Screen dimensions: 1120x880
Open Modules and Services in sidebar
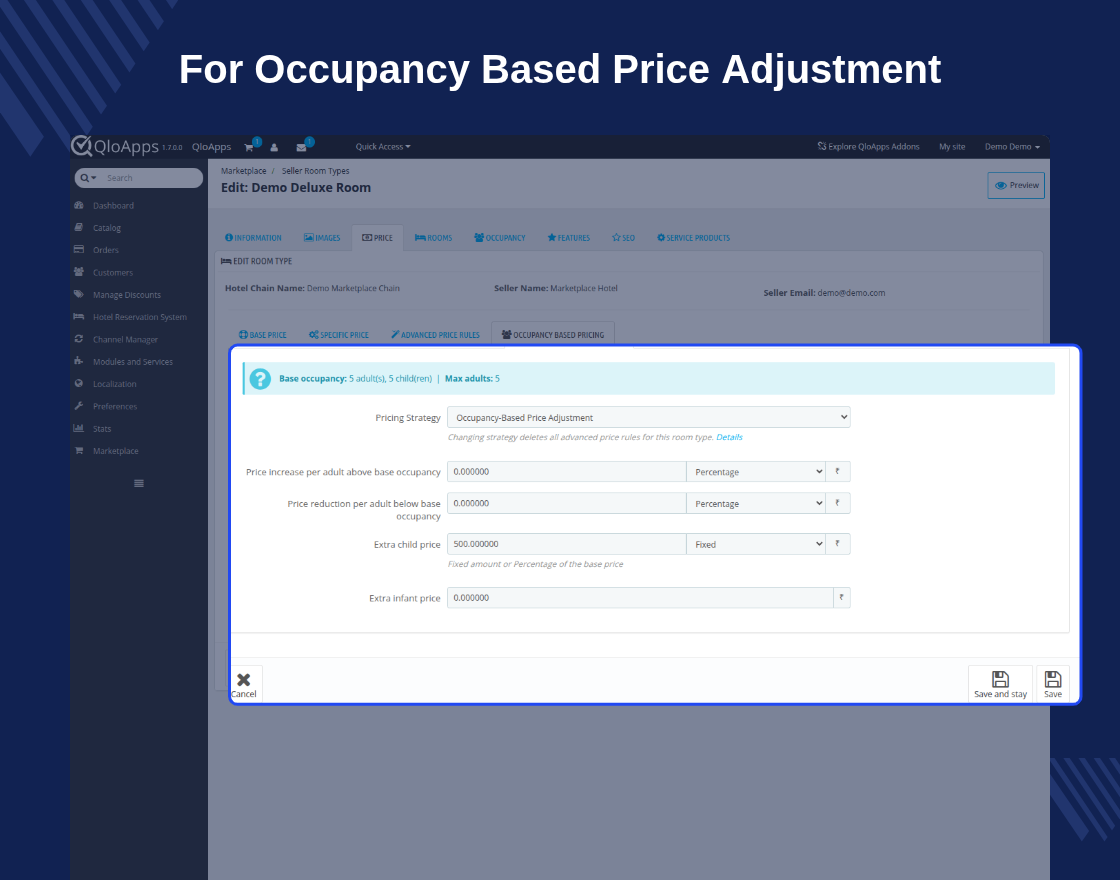pyautogui.click(x=133, y=362)
